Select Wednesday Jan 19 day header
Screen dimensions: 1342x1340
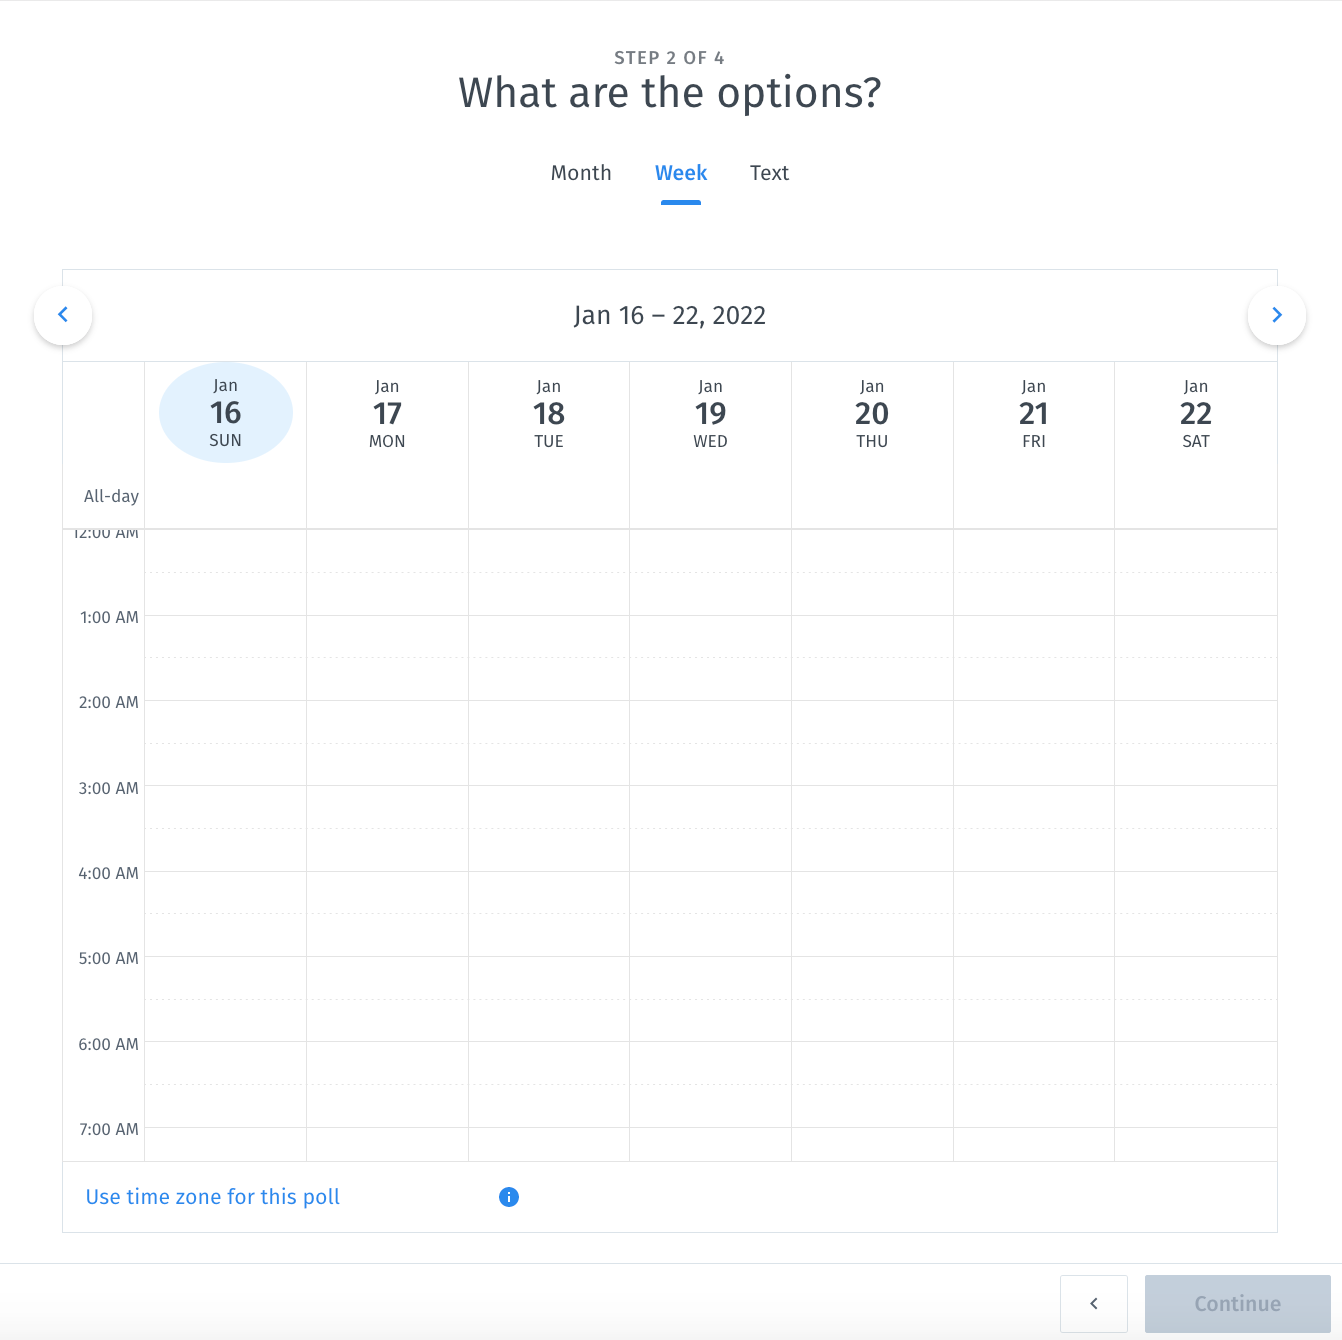click(x=710, y=413)
